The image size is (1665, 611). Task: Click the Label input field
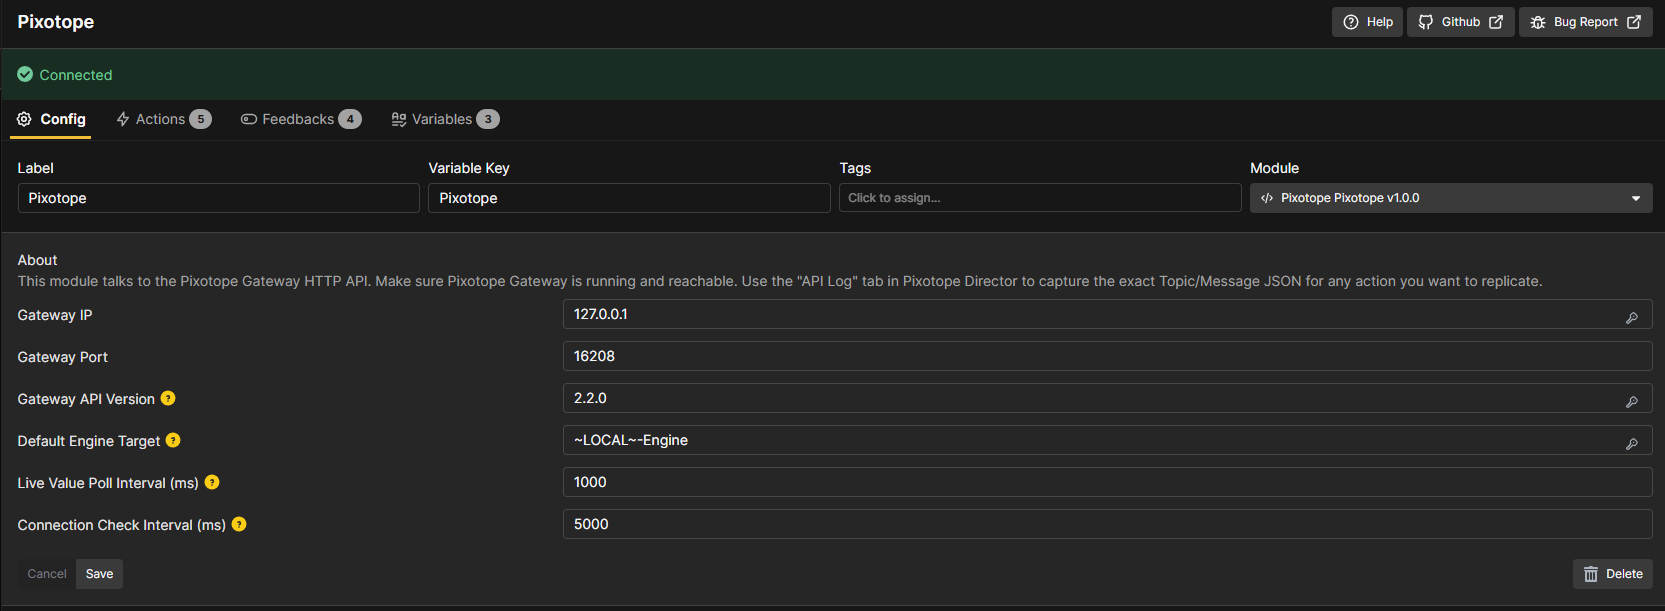(218, 198)
